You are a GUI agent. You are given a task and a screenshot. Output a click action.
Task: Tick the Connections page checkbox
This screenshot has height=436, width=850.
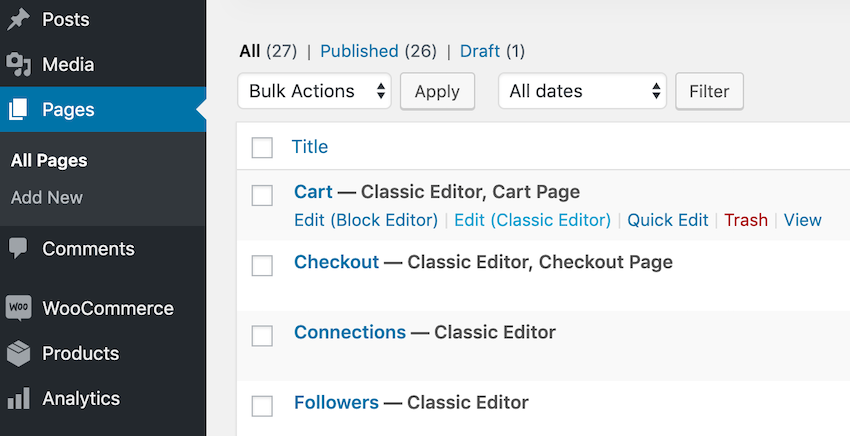[x=262, y=336]
